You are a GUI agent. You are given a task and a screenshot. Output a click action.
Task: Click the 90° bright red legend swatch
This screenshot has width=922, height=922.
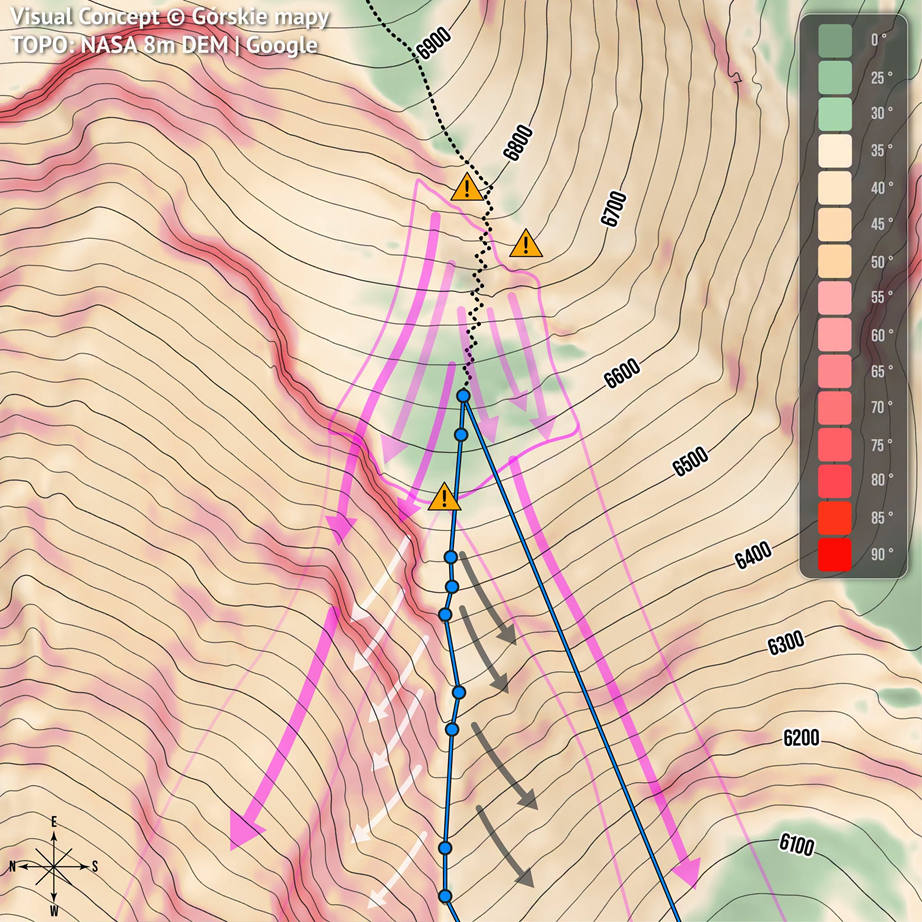tap(834, 554)
